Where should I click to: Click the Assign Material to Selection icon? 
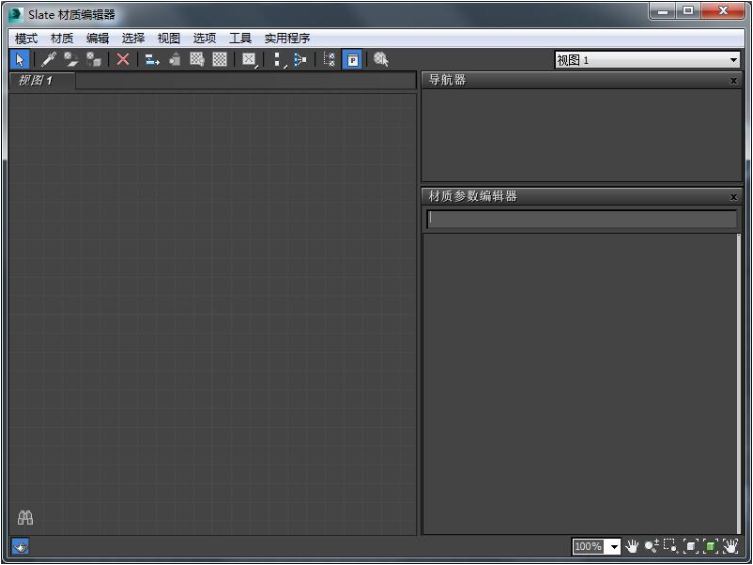point(94,60)
